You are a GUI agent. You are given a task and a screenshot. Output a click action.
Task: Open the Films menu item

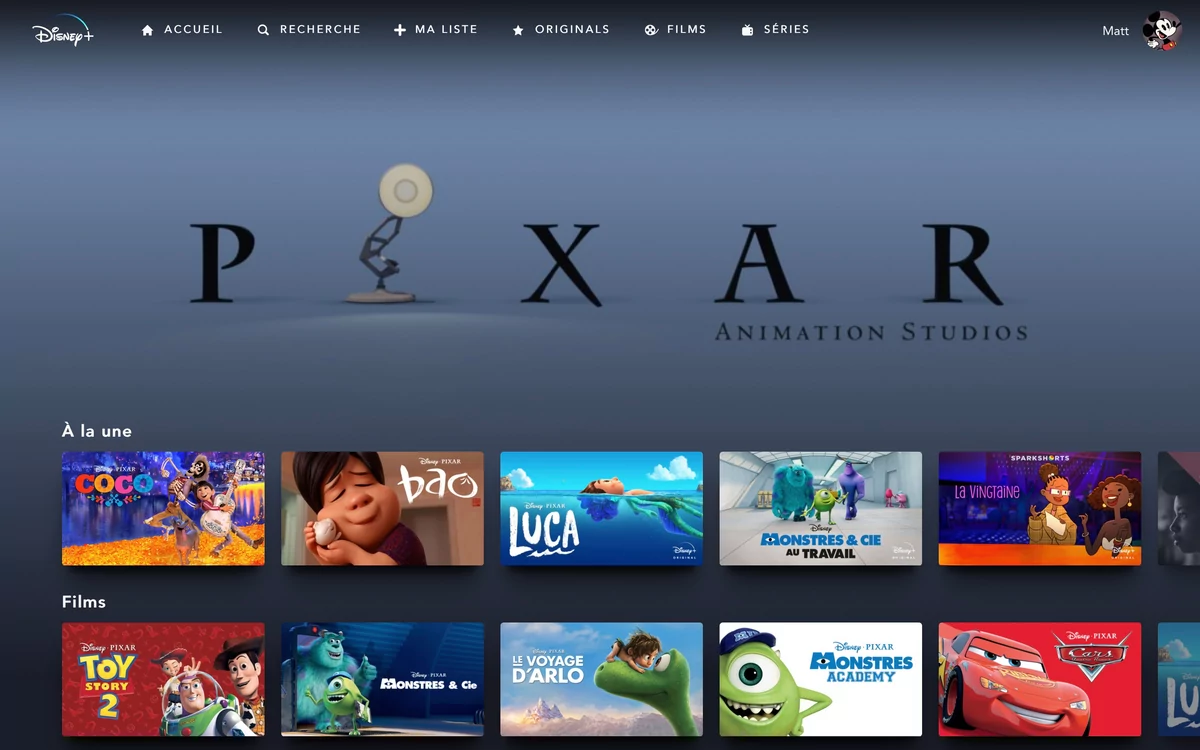coord(687,30)
